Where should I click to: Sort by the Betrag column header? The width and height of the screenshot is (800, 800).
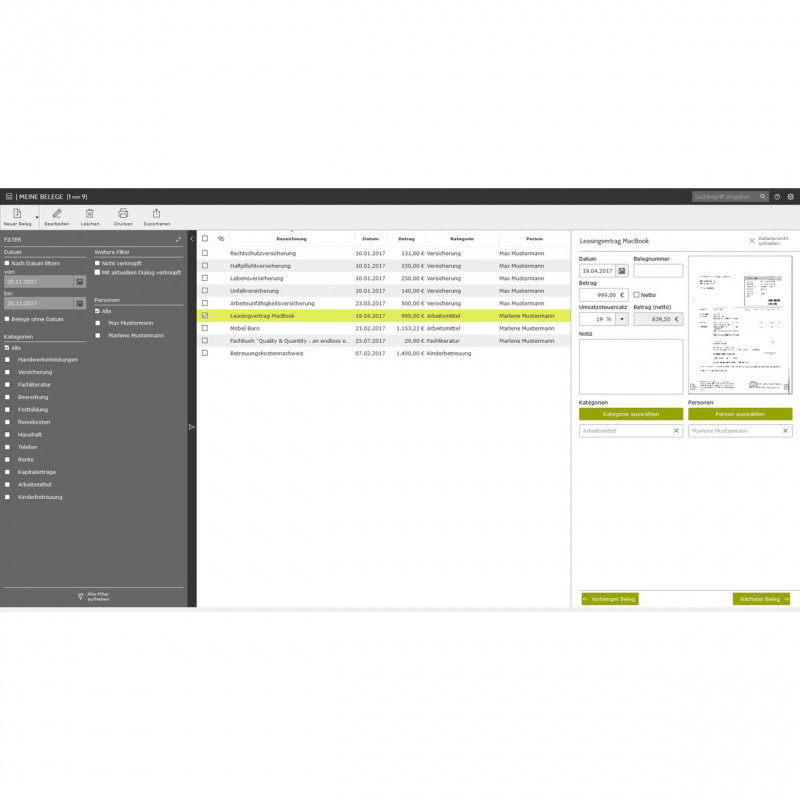[406, 239]
